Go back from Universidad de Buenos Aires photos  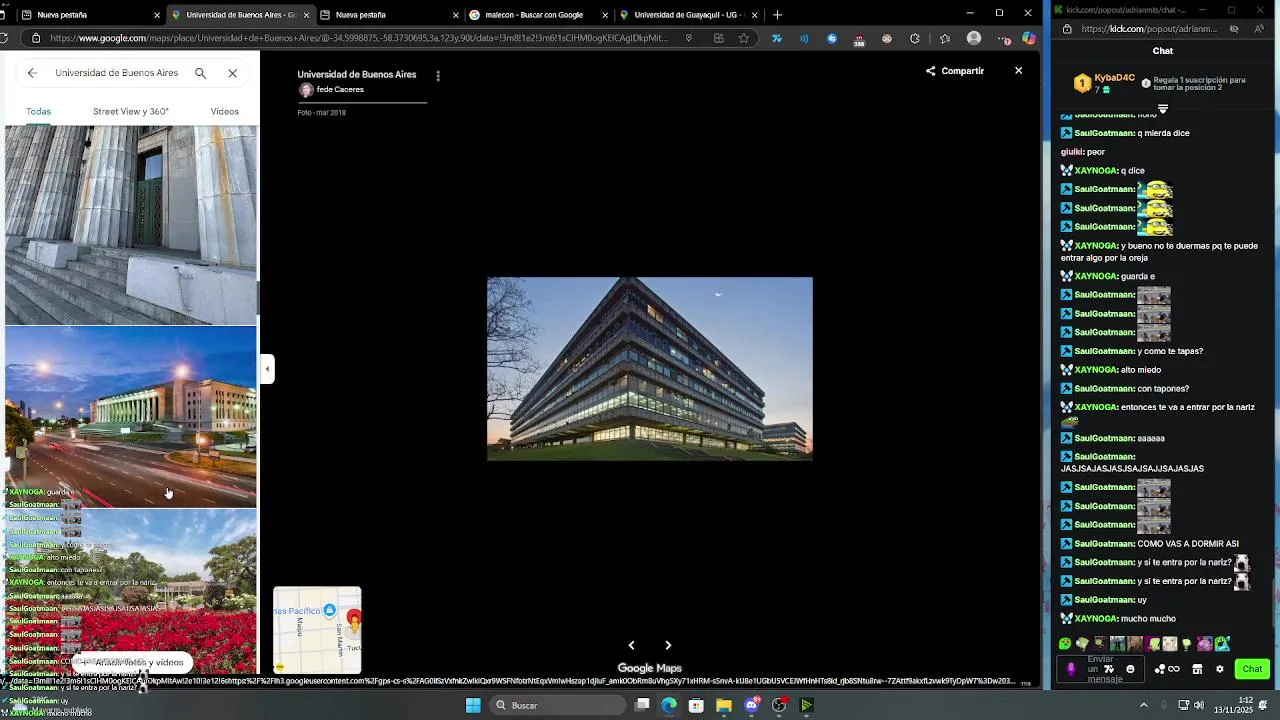(x=32, y=73)
